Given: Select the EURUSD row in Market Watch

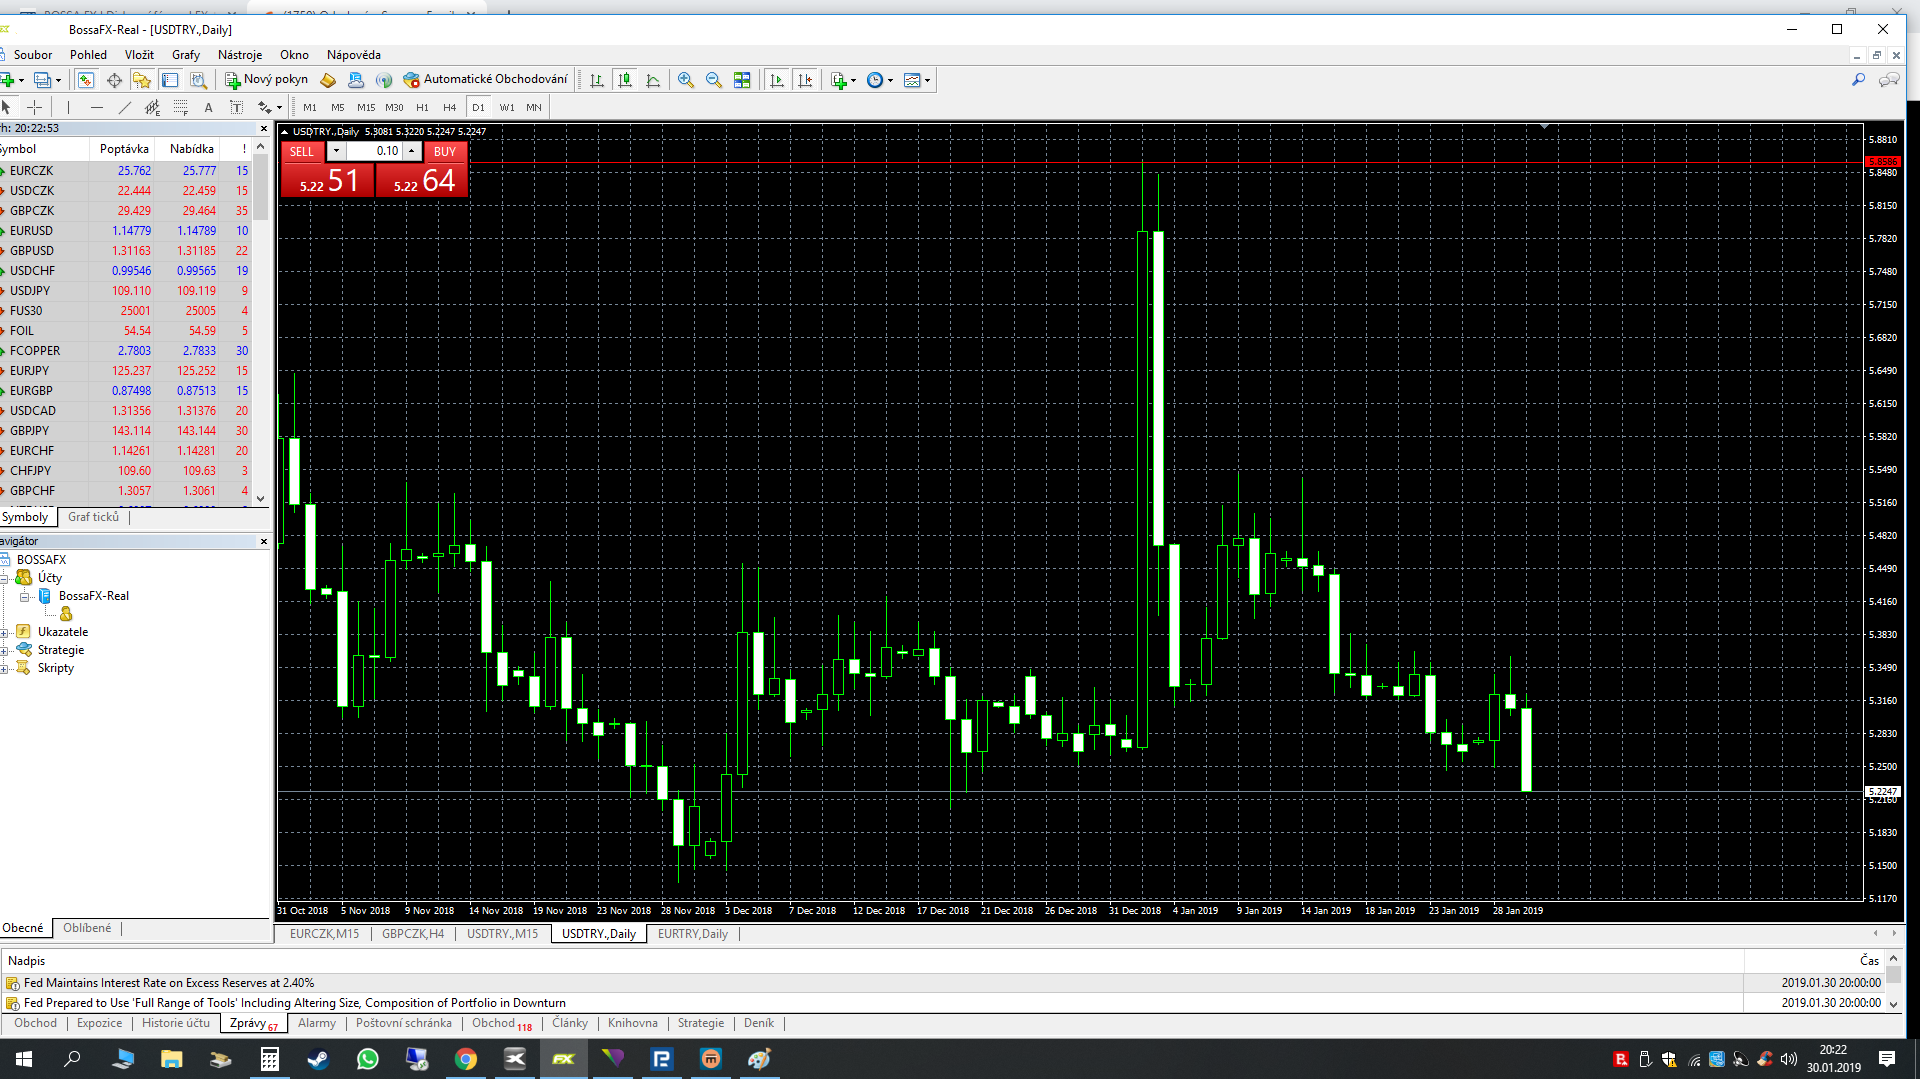Looking at the screenshot, I should [126, 231].
